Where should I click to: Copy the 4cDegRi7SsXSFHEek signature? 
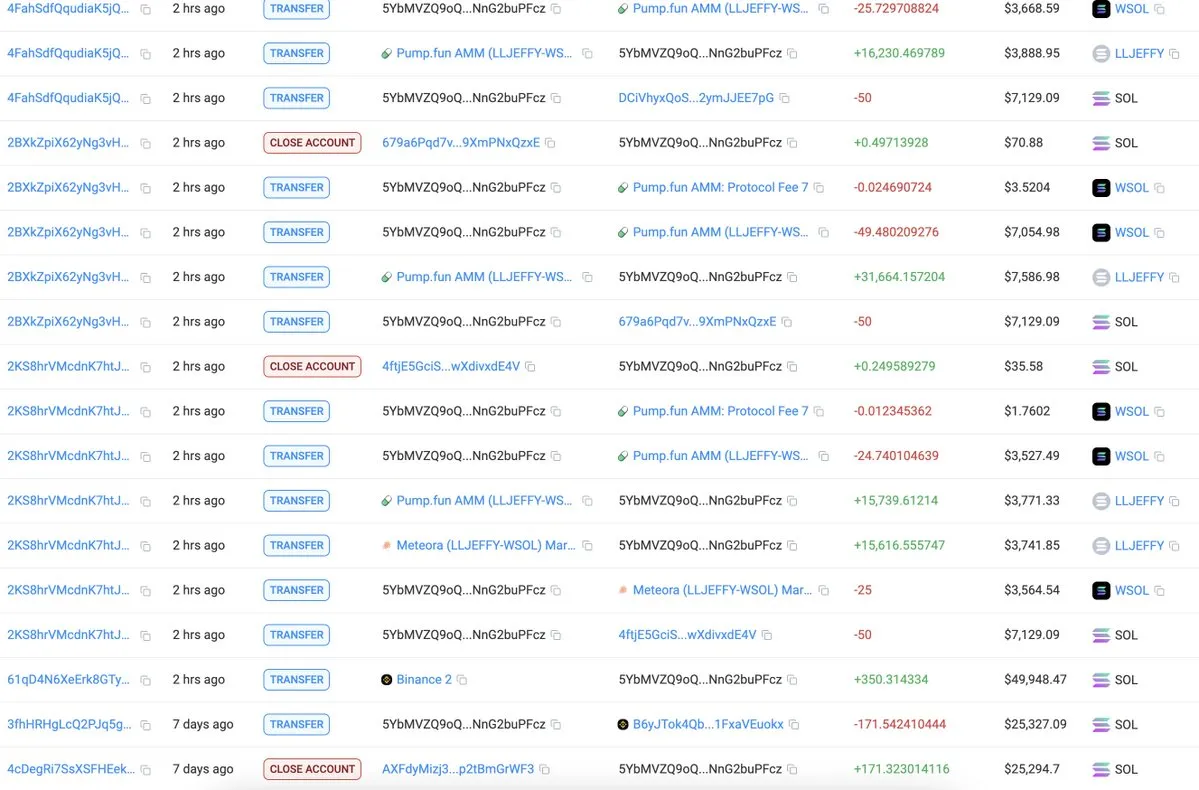point(145,769)
